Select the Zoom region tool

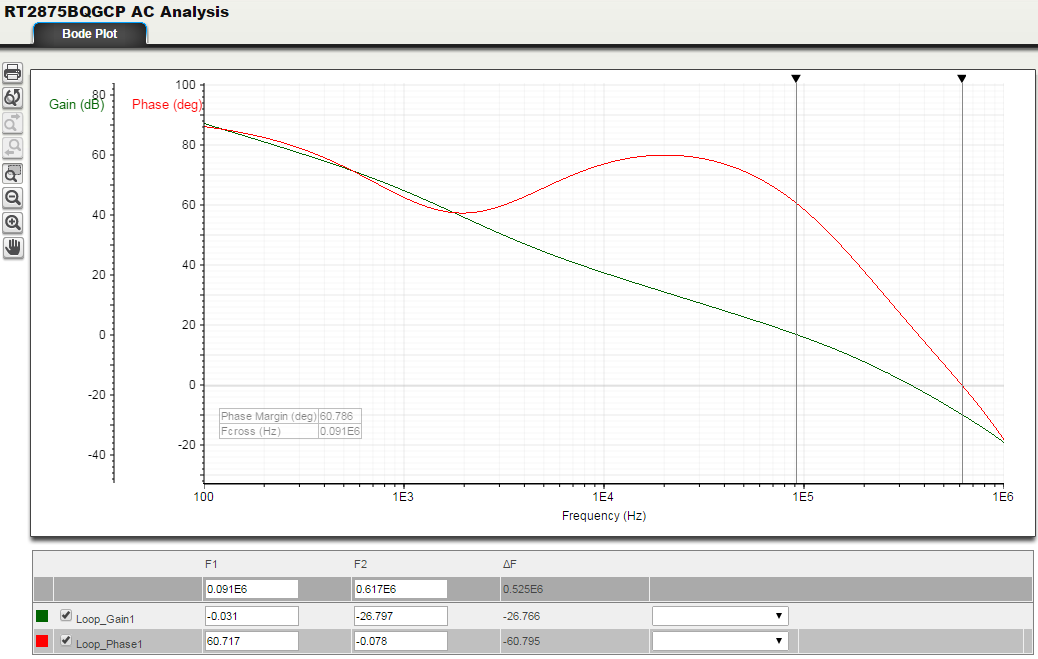click(13, 173)
